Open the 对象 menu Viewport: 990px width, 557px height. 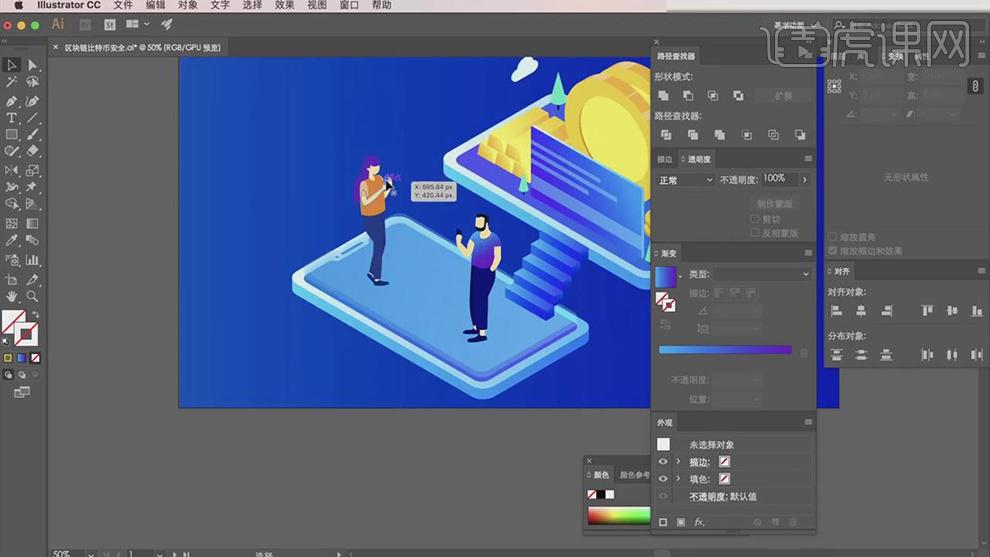(x=188, y=5)
